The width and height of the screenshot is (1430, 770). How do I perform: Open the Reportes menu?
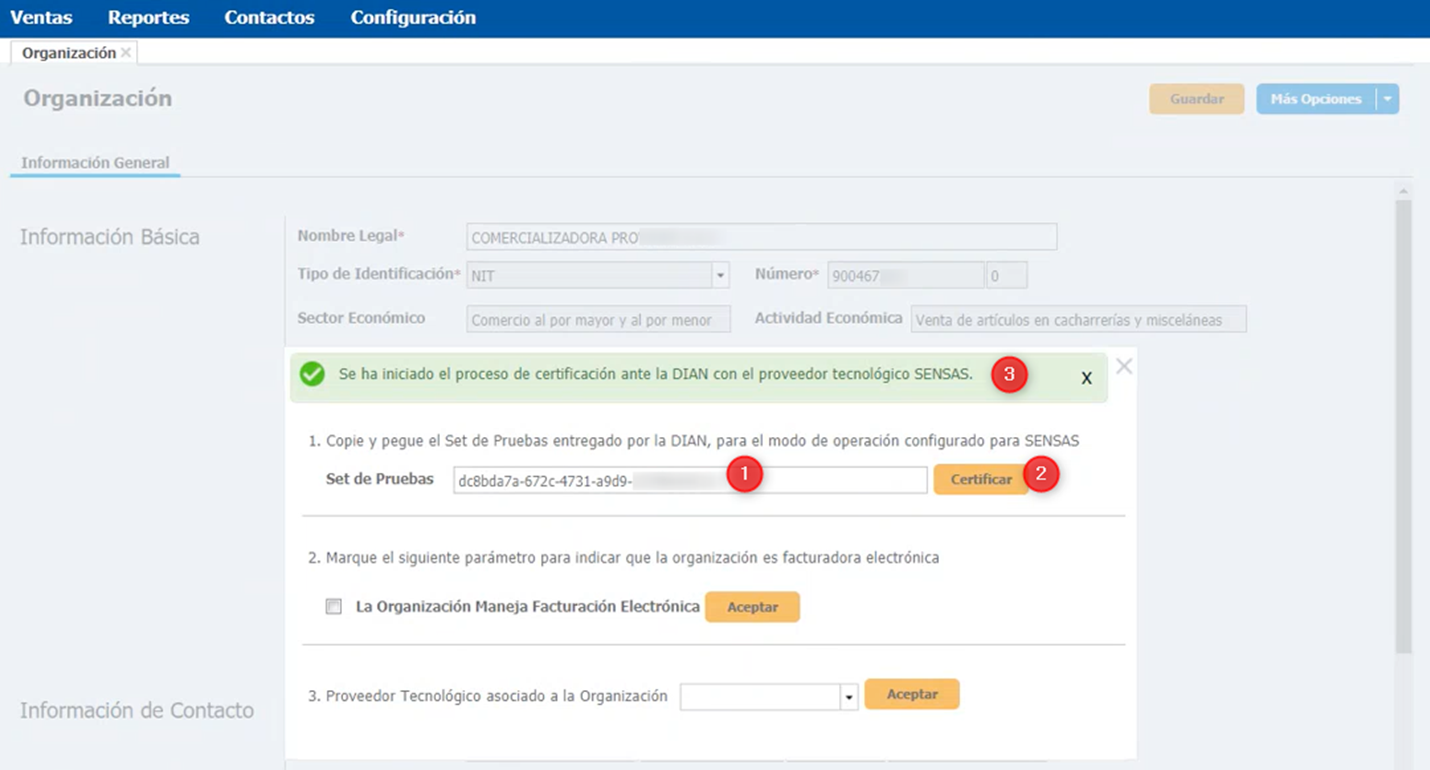[148, 18]
